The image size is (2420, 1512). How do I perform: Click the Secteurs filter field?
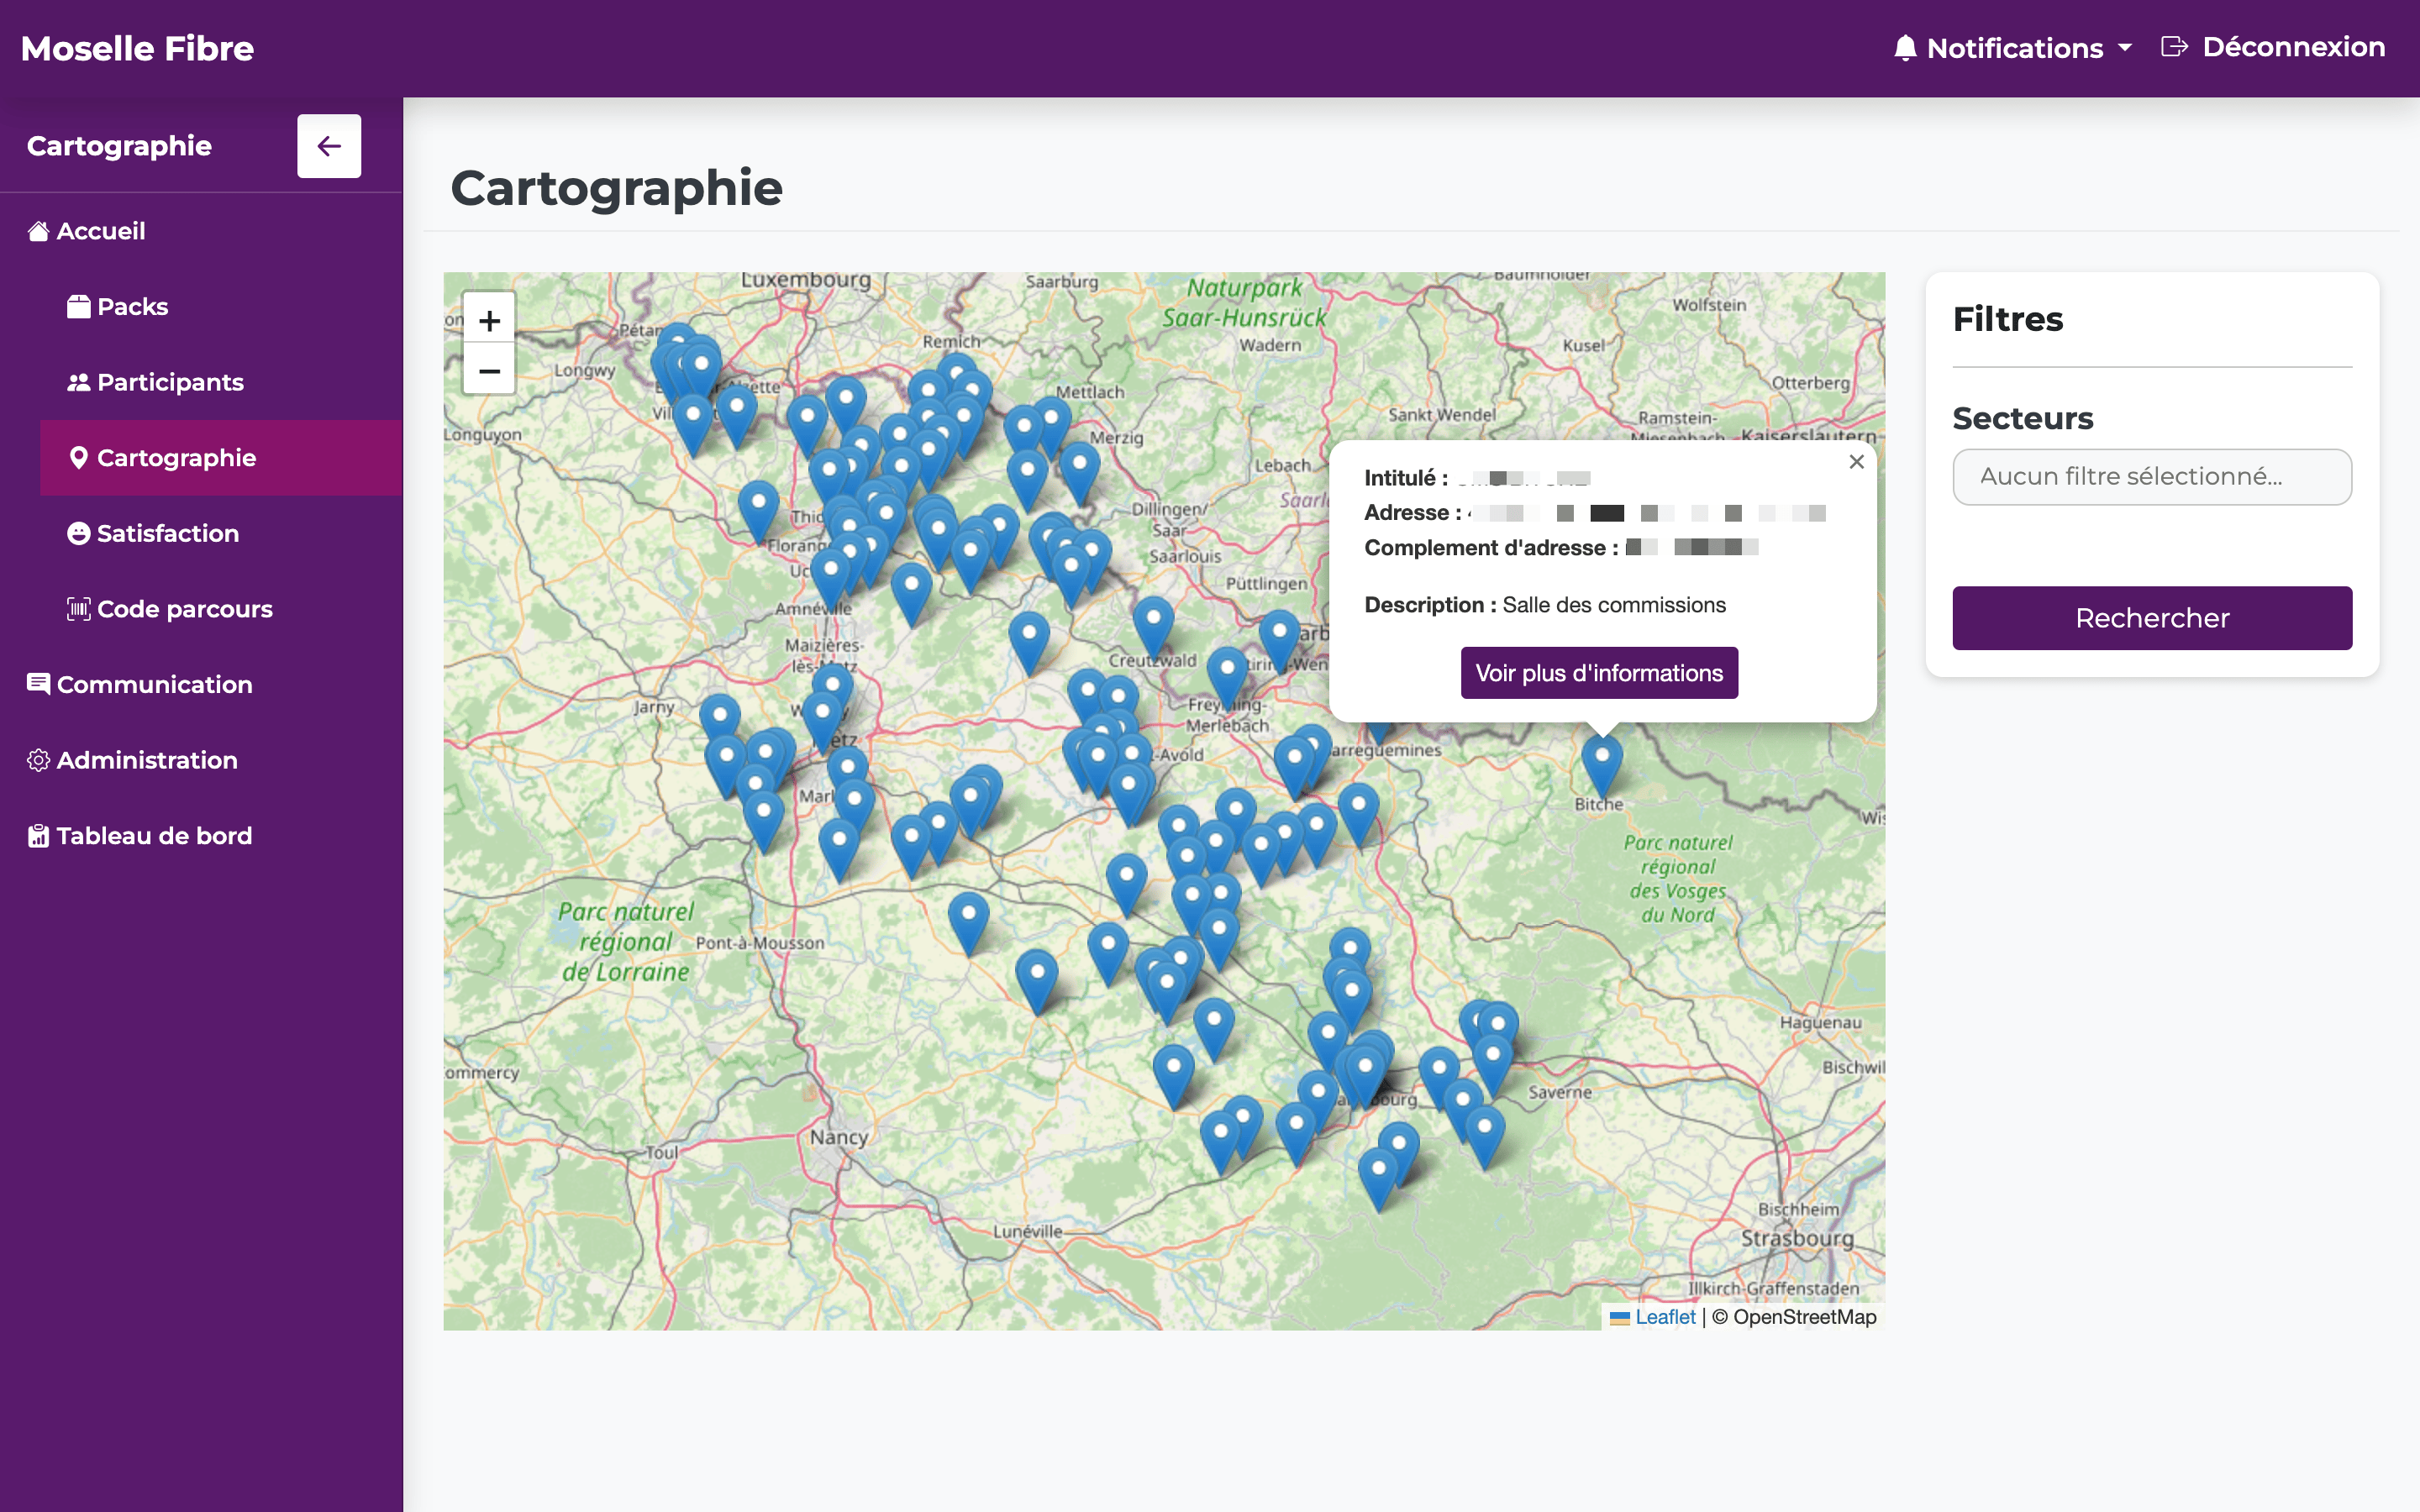2152,477
